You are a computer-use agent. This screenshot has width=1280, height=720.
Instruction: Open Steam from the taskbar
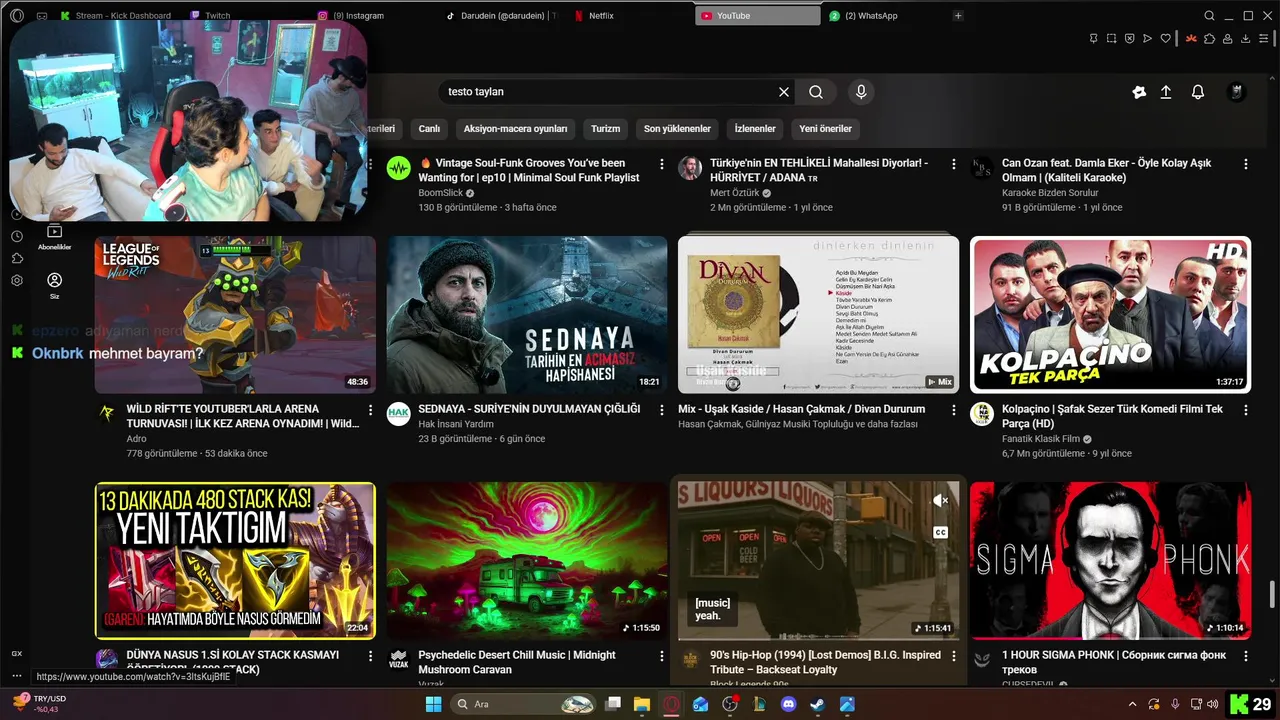coord(817,704)
